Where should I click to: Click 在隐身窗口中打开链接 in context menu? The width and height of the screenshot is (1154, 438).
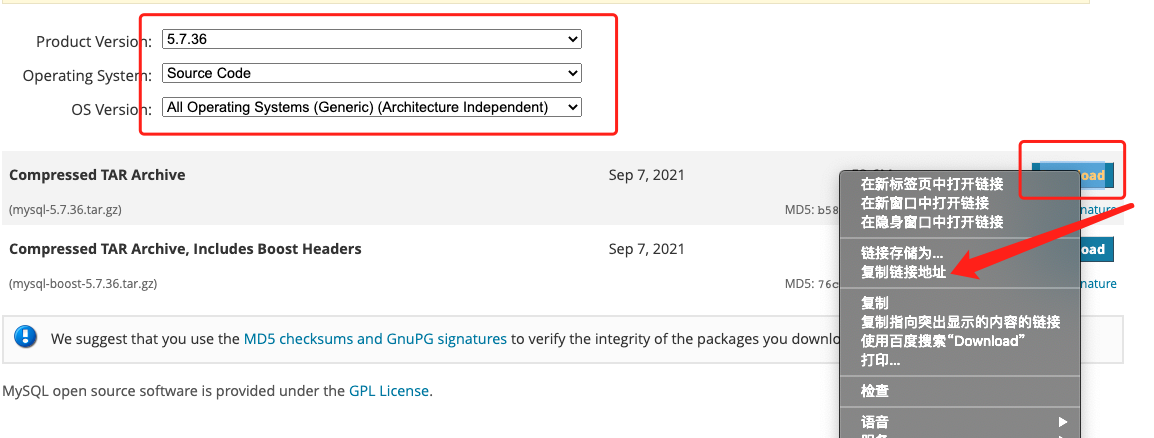pos(931,221)
